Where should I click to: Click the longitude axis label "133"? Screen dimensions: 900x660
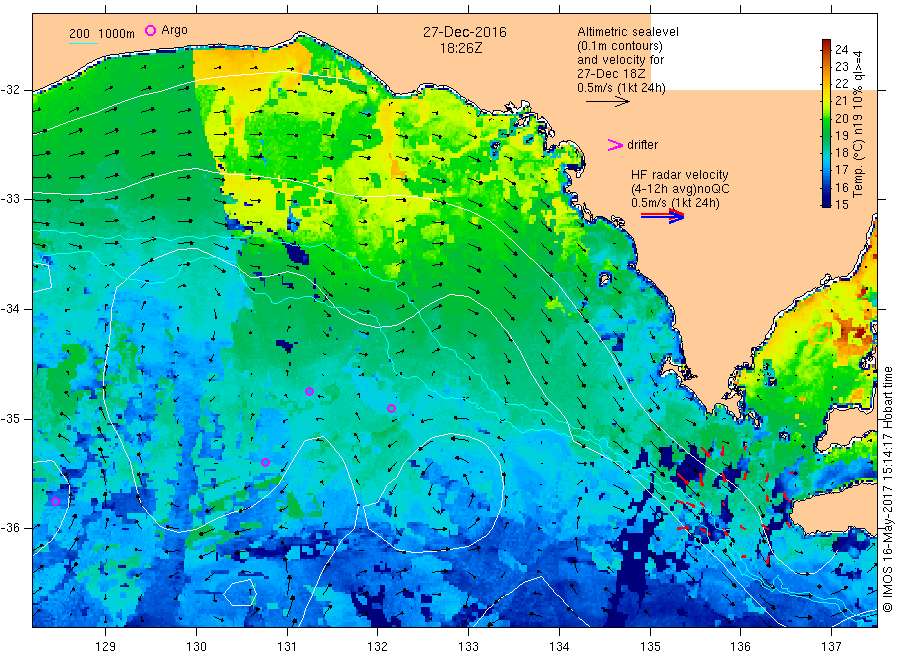click(468, 647)
